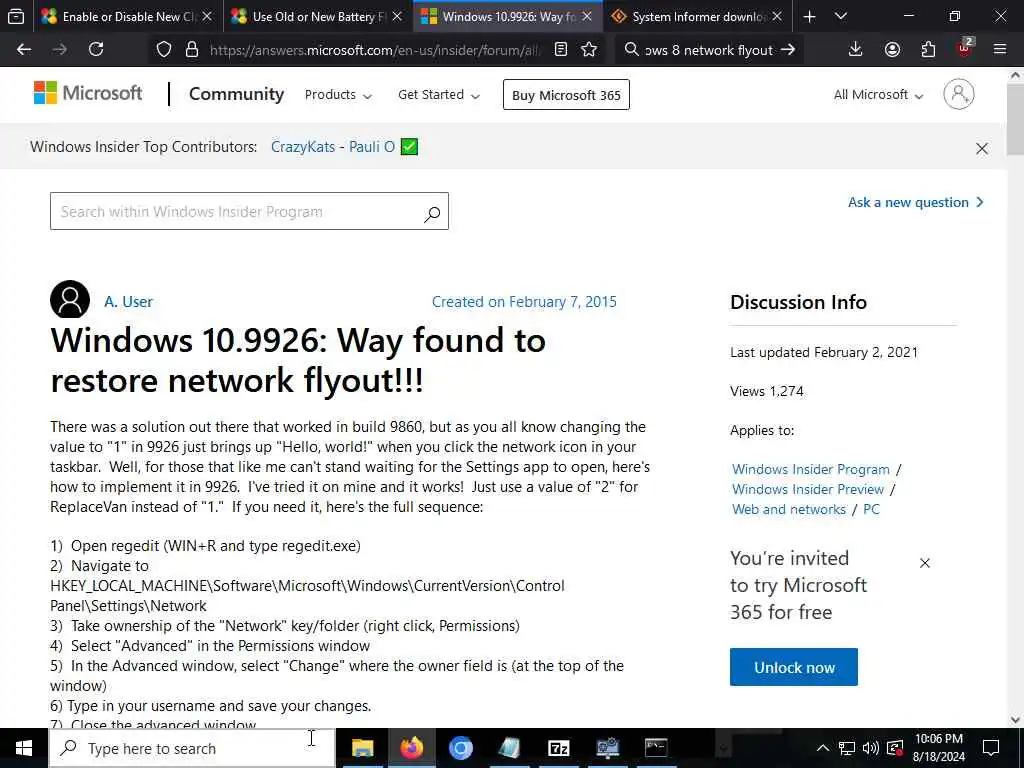
Task: Click the site padlock security icon
Action: coord(191,50)
